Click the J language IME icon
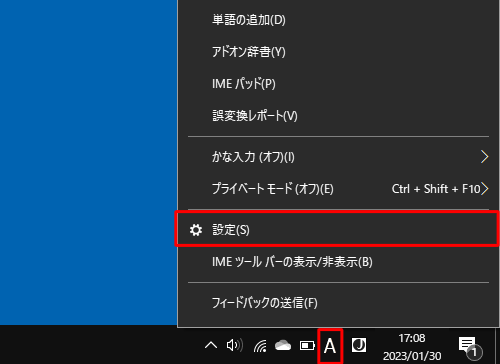This screenshot has height=364, width=500. click(359, 345)
